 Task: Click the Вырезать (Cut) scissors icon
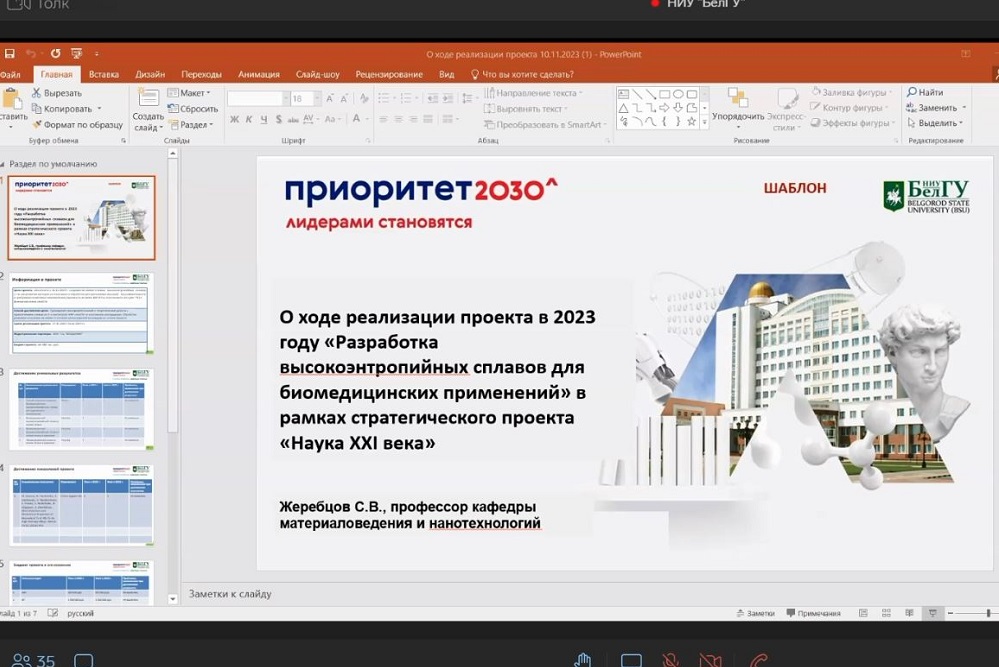point(36,93)
